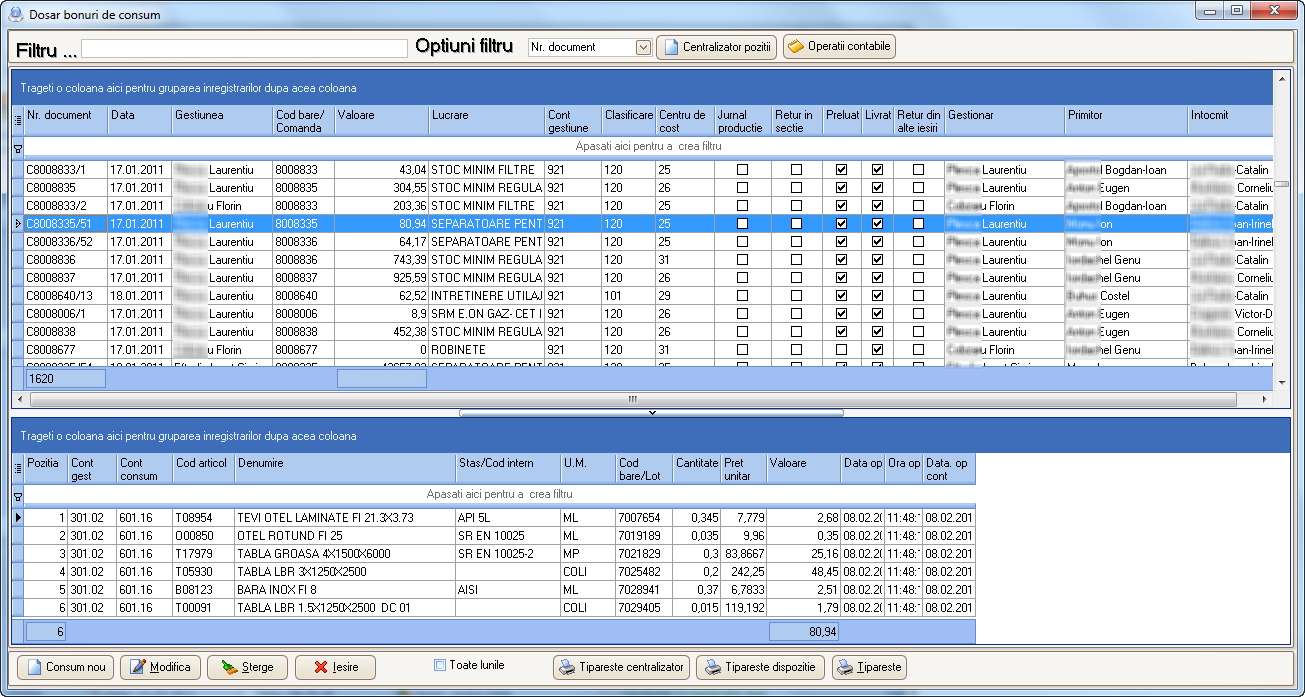The height and width of the screenshot is (697, 1305).
Task: Click the lower grid filter row funnel icon
Action: point(17,495)
